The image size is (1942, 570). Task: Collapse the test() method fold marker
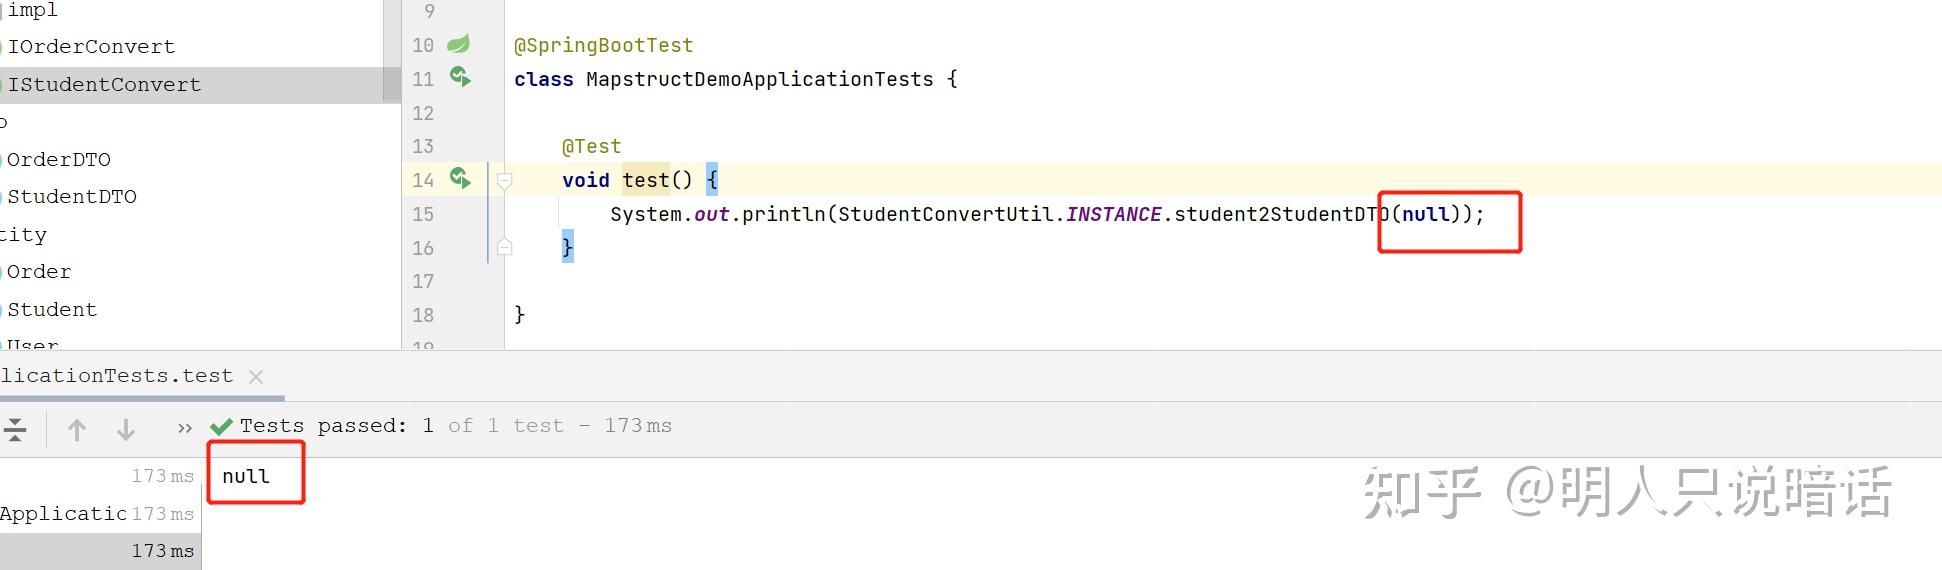[505, 181]
